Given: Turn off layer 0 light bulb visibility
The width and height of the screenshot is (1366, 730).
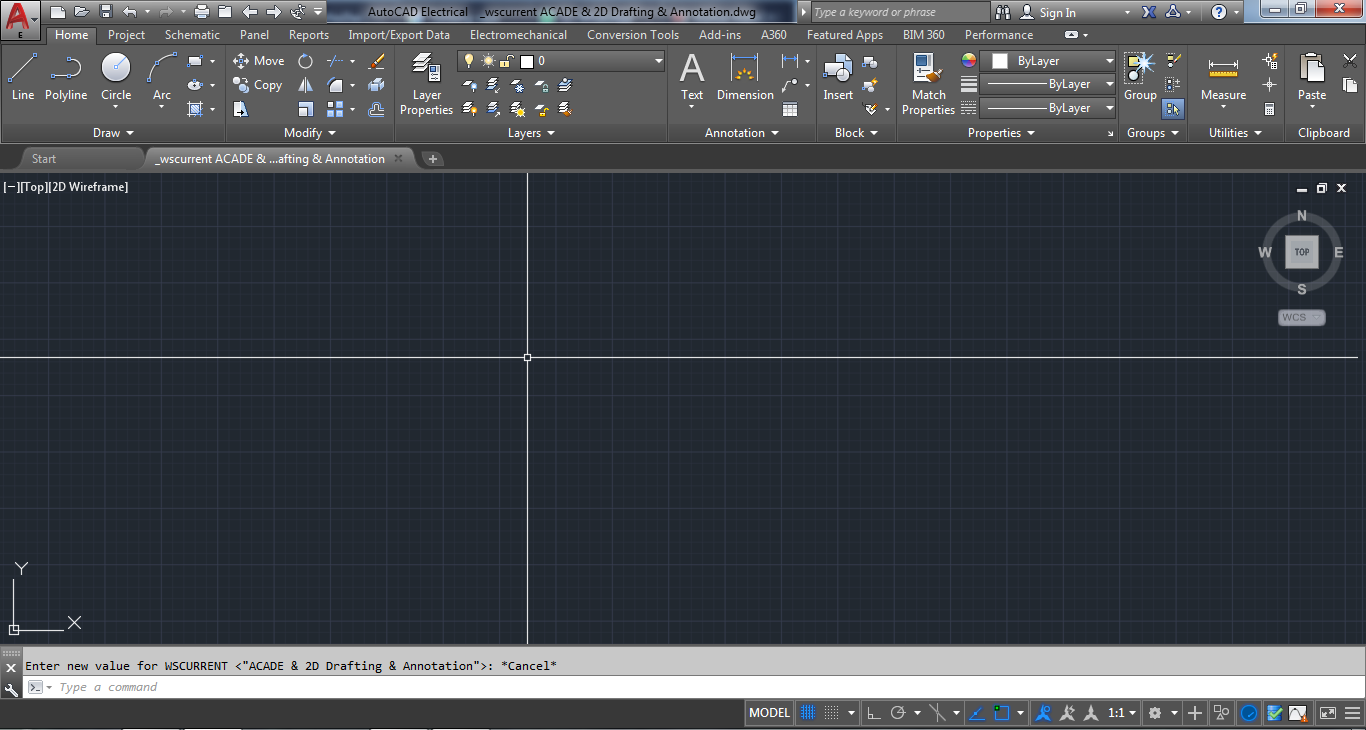Looking at the screenshot, I should click(469, 60).
